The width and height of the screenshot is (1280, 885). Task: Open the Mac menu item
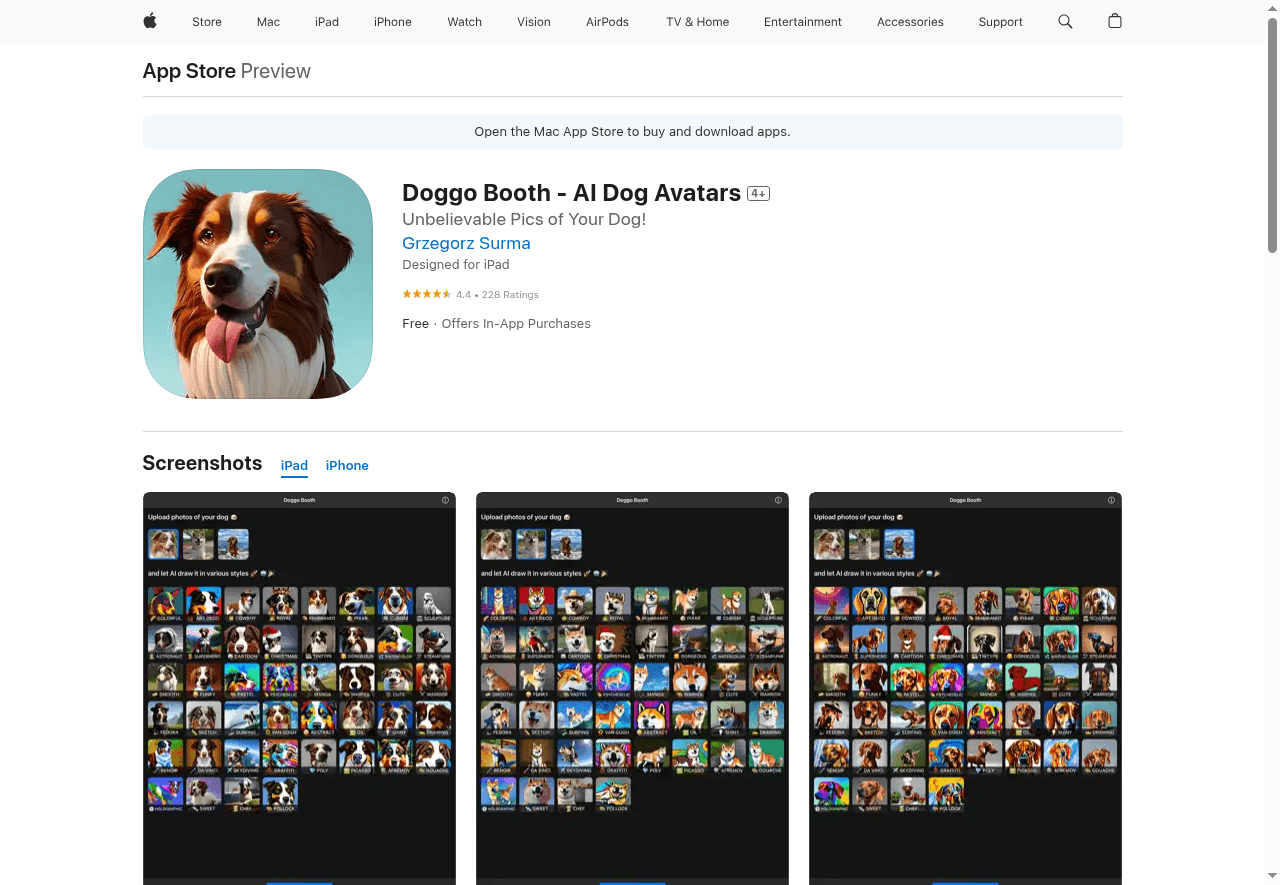point(268,22)
